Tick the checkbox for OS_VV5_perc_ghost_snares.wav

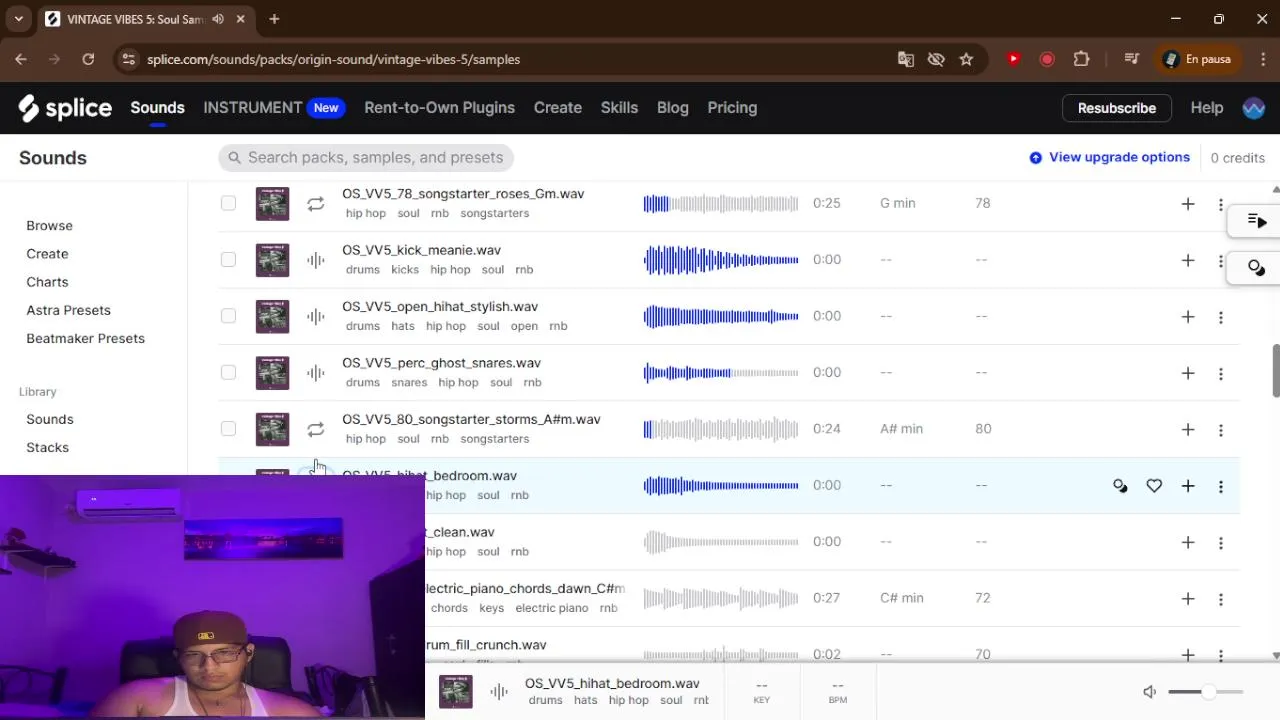(x=228, y=372)
